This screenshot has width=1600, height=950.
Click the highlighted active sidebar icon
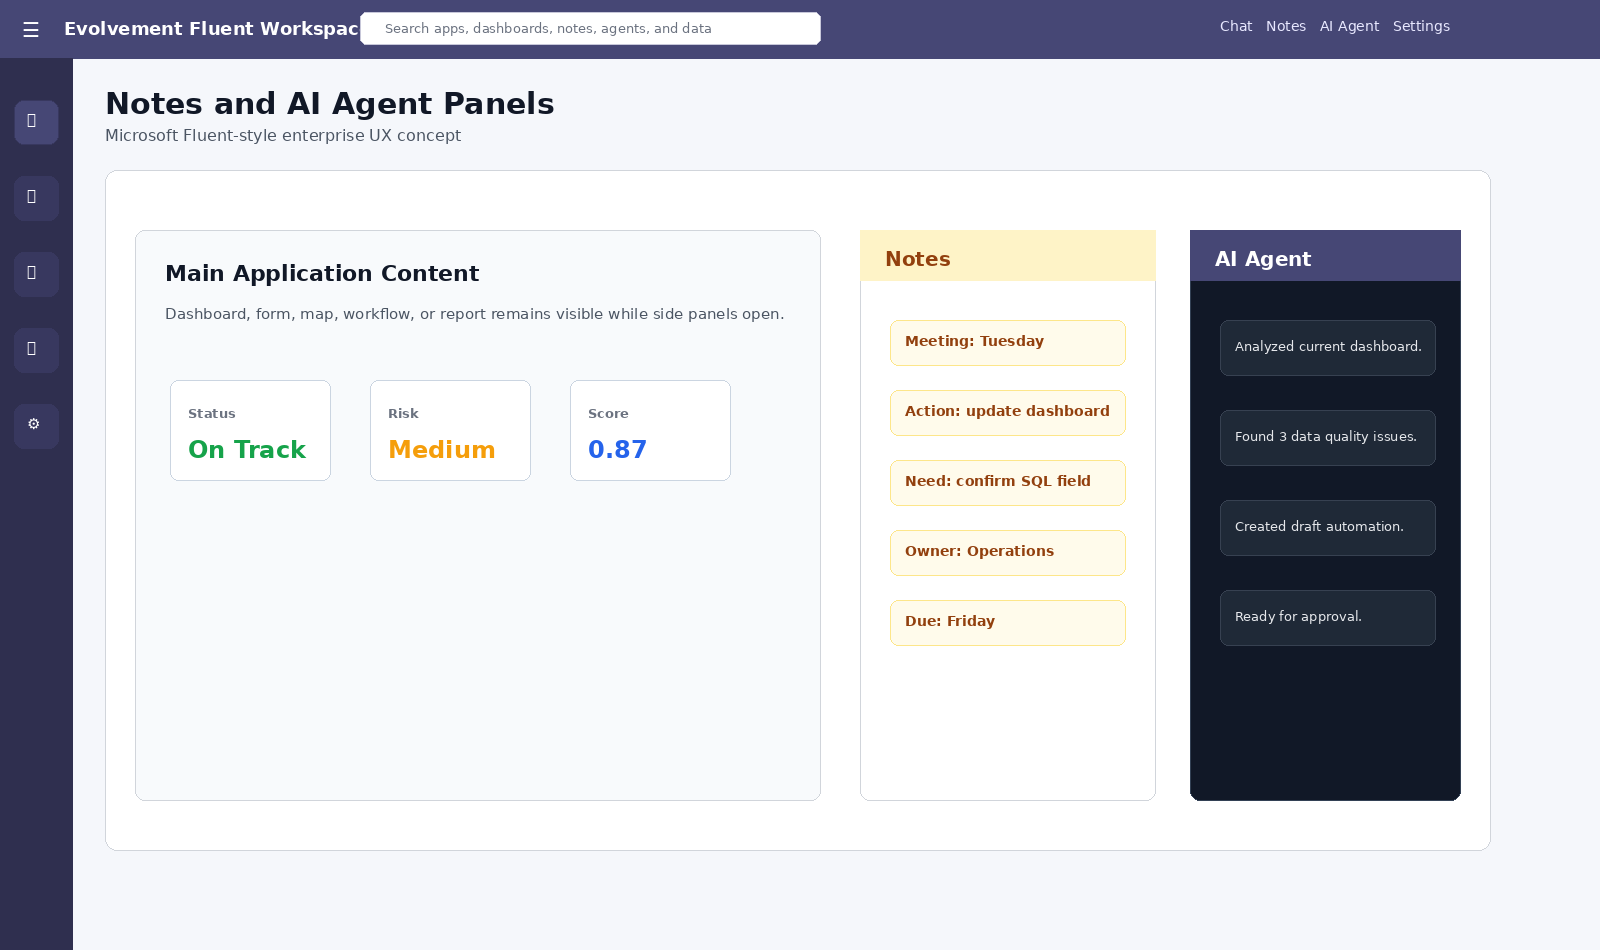(36, 122)
